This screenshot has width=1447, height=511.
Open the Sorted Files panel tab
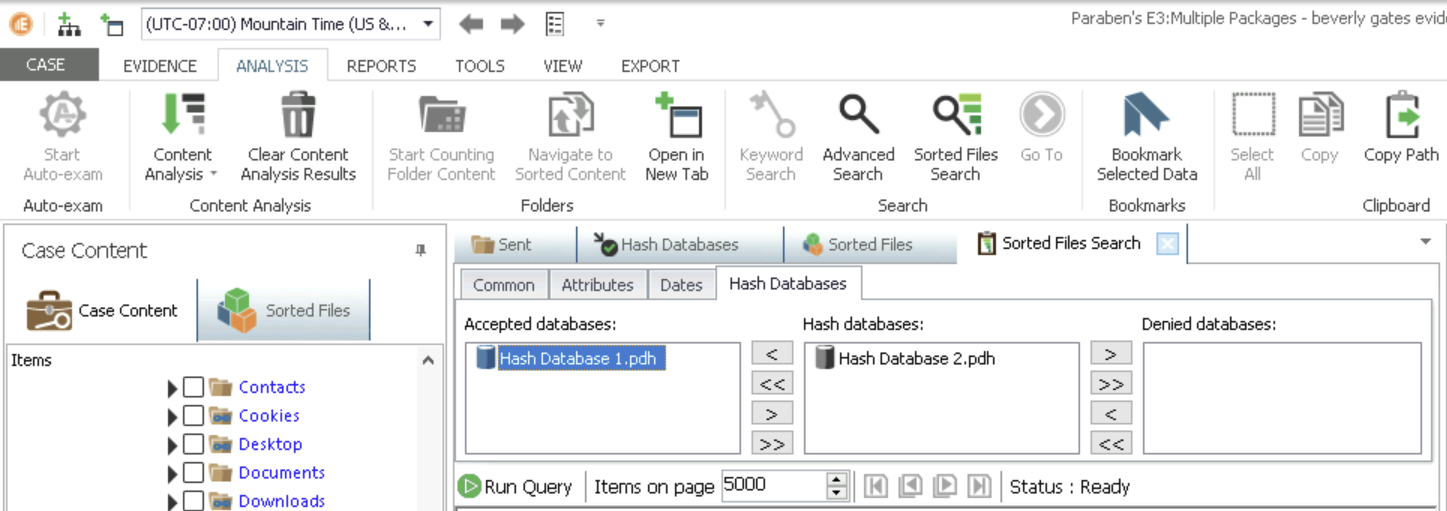pyautogui.click(x=284, y=310)
